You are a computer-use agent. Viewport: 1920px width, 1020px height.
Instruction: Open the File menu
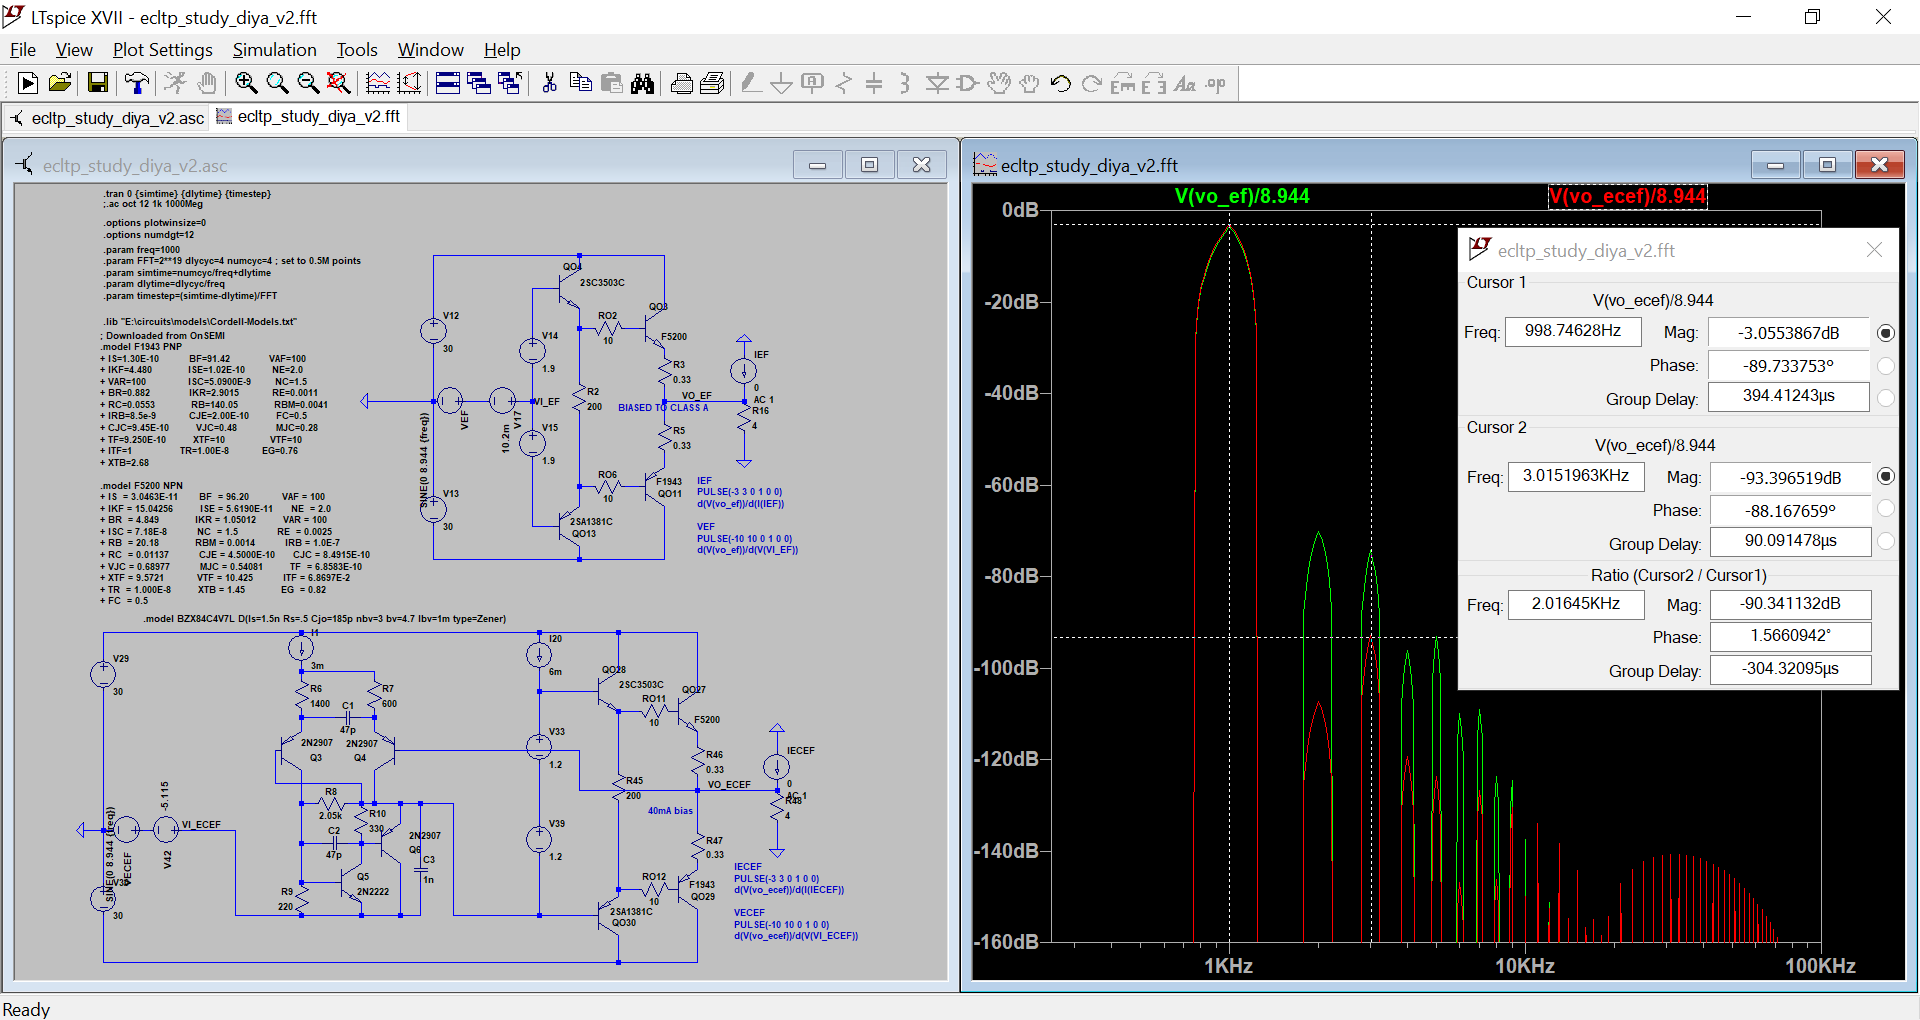tap(23, 50)
